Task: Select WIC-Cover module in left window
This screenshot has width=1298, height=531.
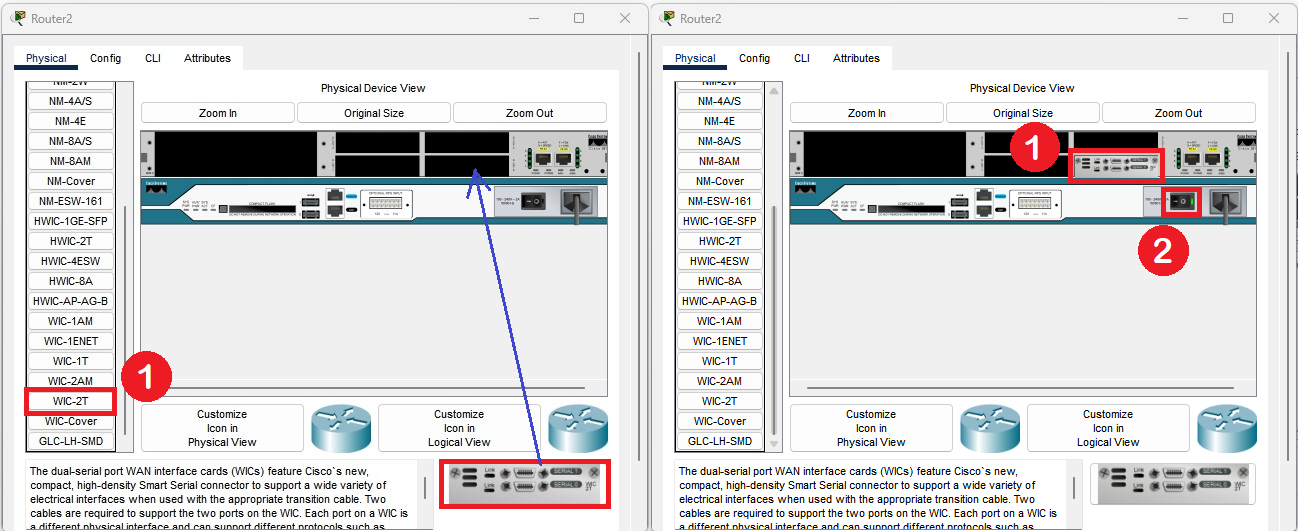Action: (x=71, y=421)
